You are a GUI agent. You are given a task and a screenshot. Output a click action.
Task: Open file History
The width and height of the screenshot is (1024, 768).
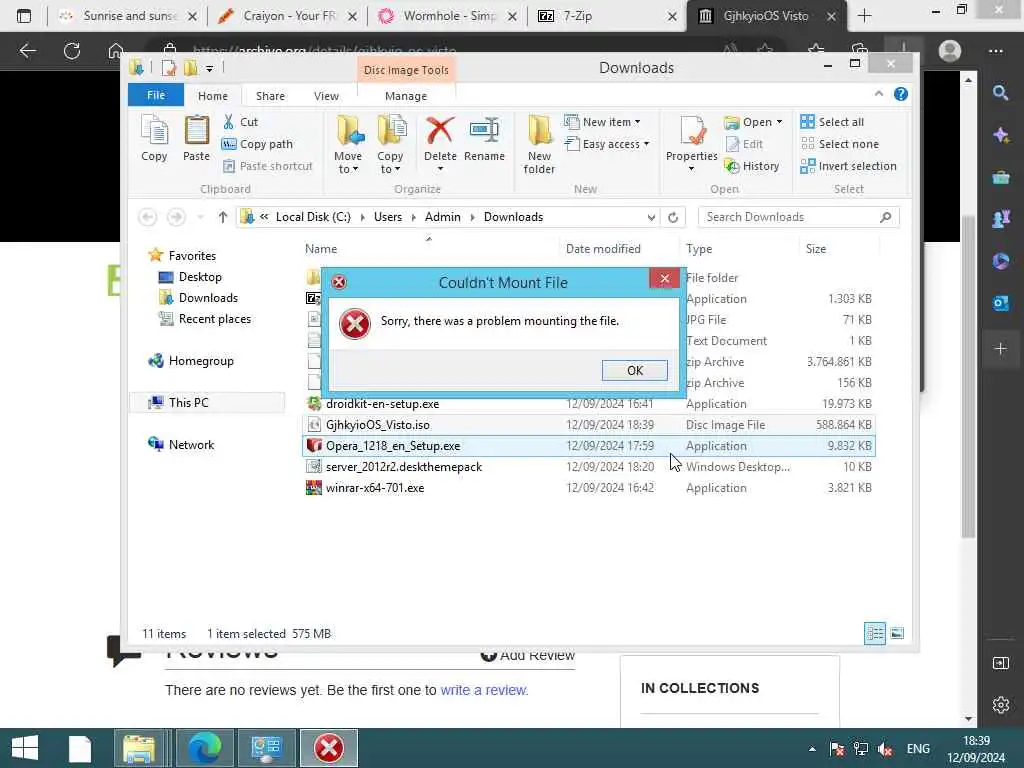click(752, 166)
